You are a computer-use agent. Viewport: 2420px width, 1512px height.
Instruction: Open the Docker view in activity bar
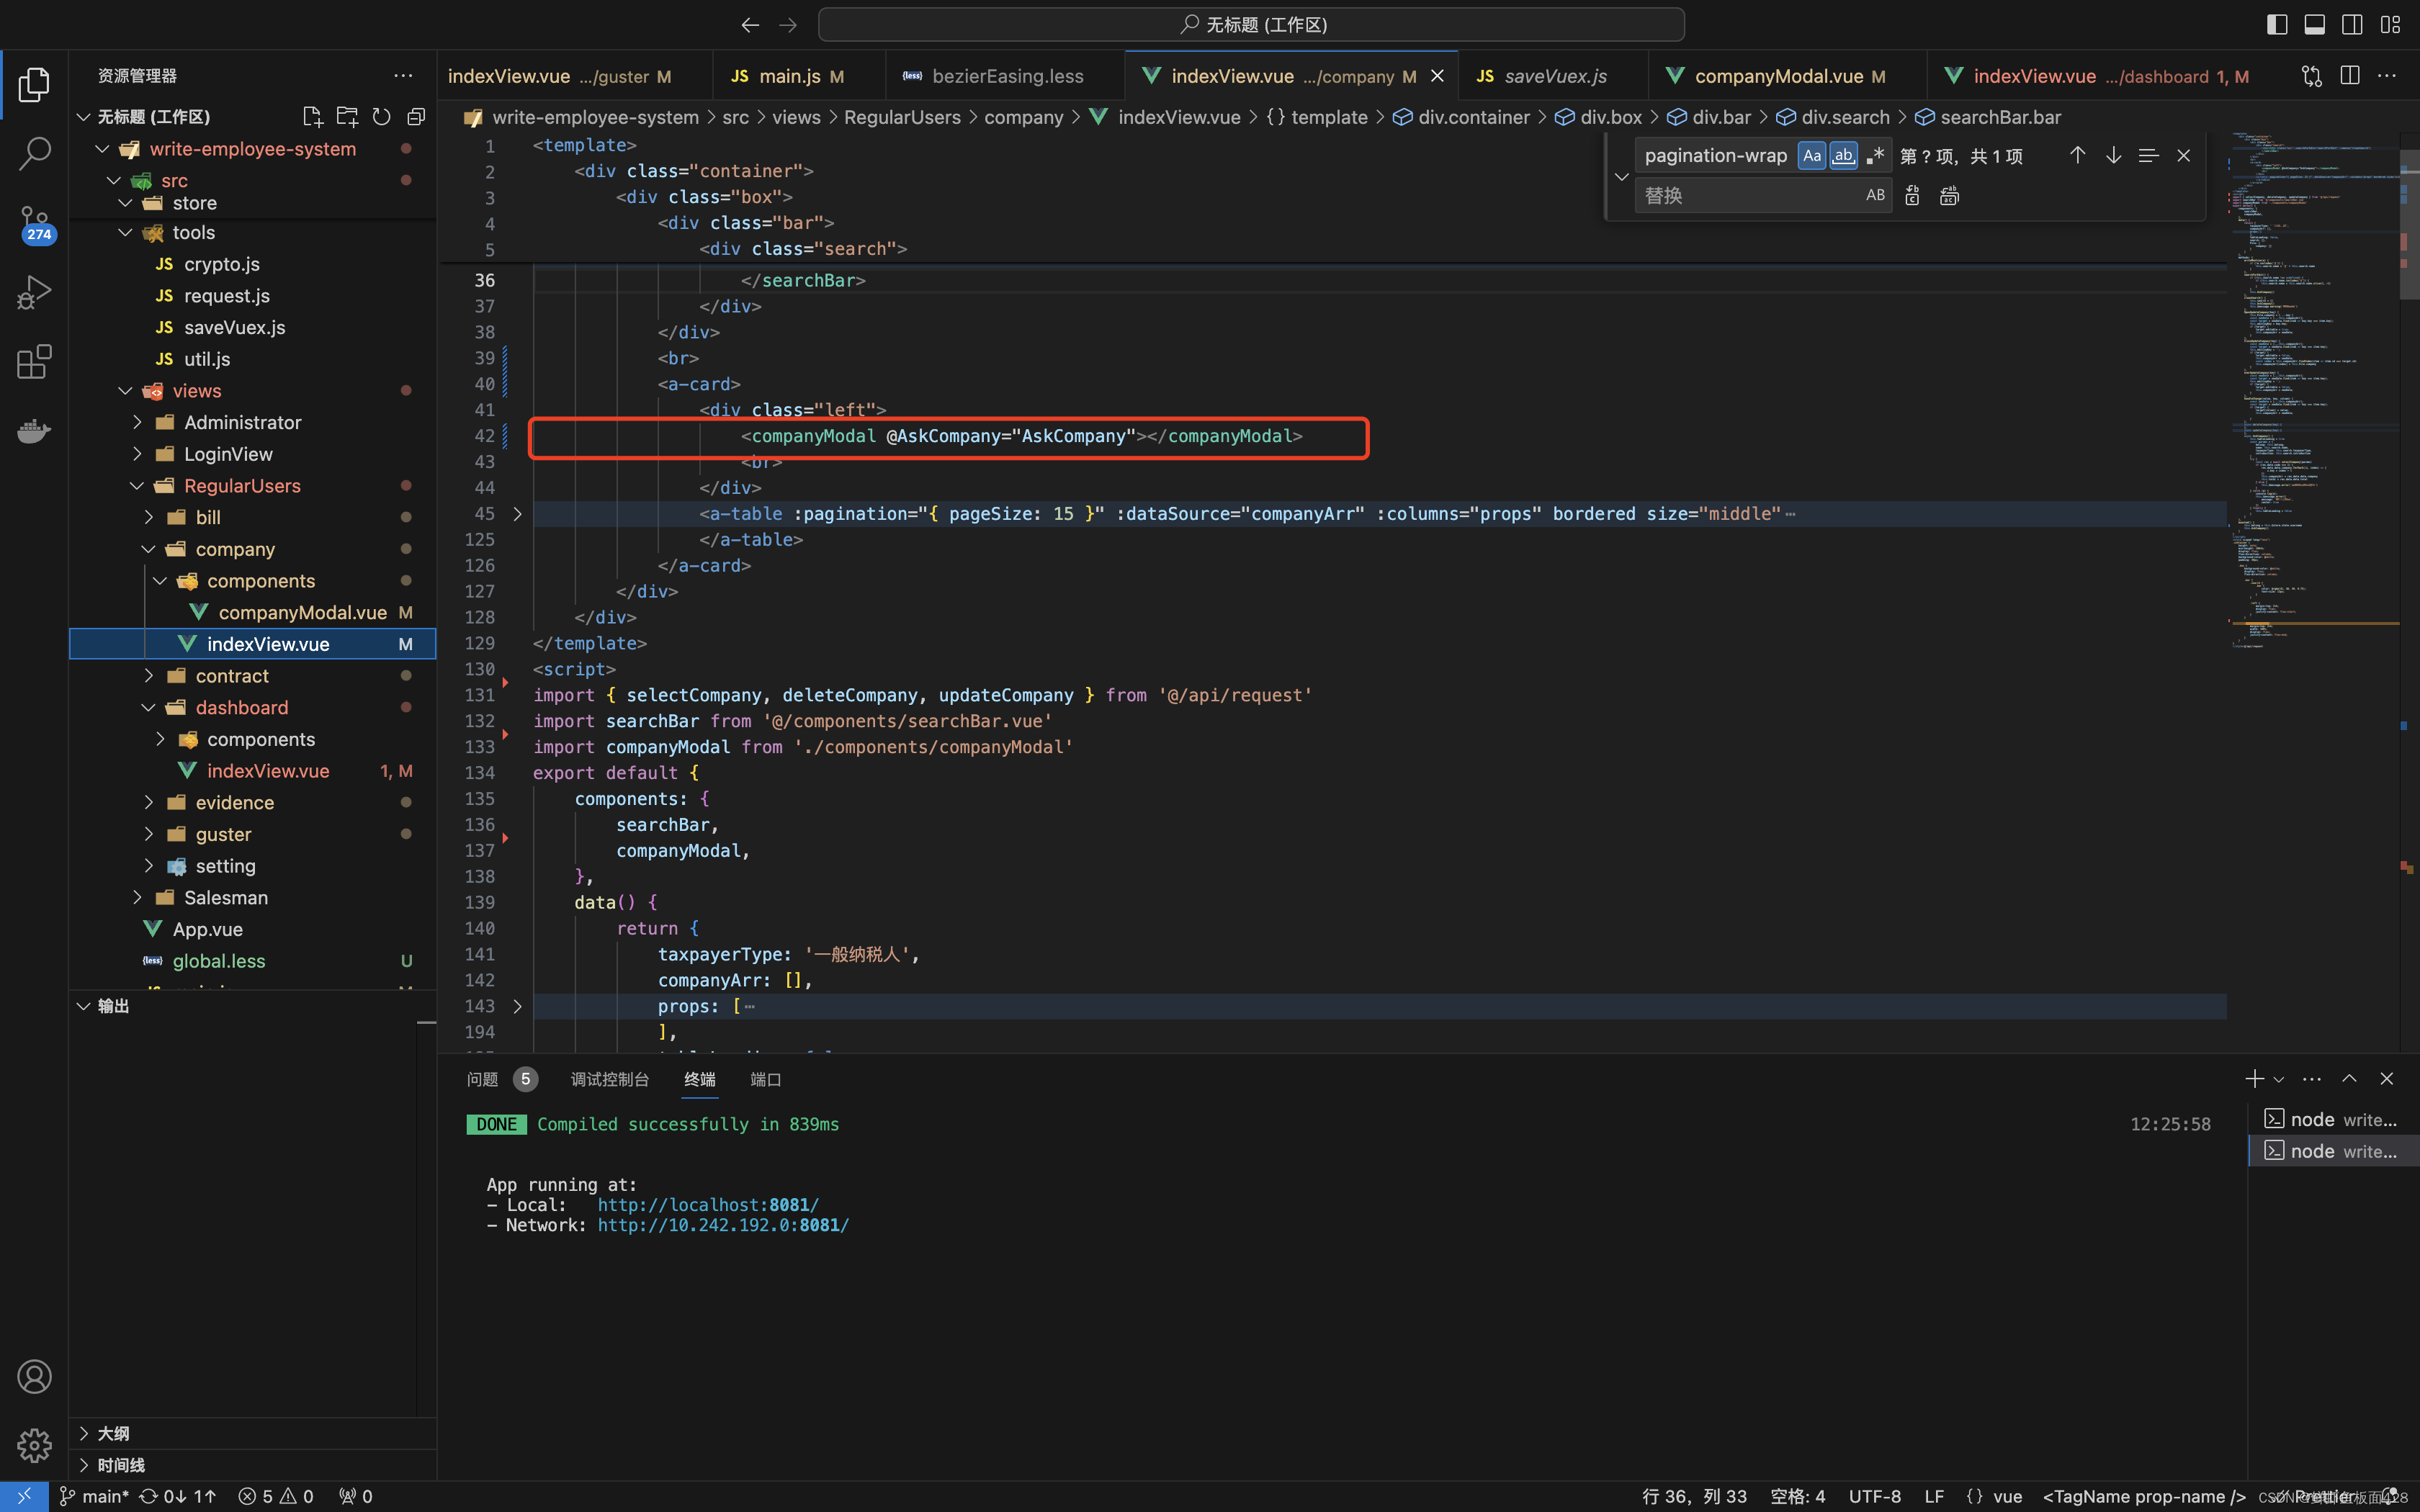pyautogui.click(x=34, y=431)
